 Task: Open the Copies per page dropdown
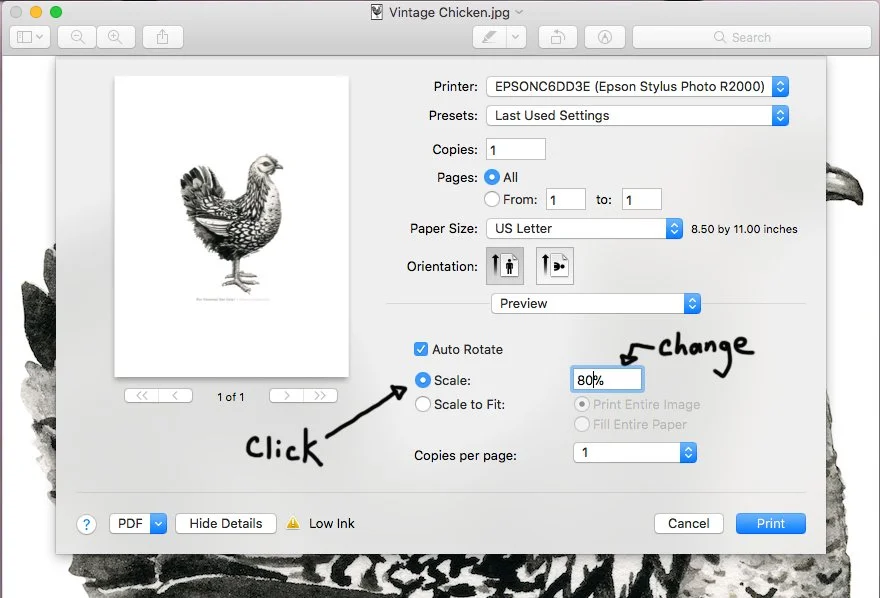635,453
